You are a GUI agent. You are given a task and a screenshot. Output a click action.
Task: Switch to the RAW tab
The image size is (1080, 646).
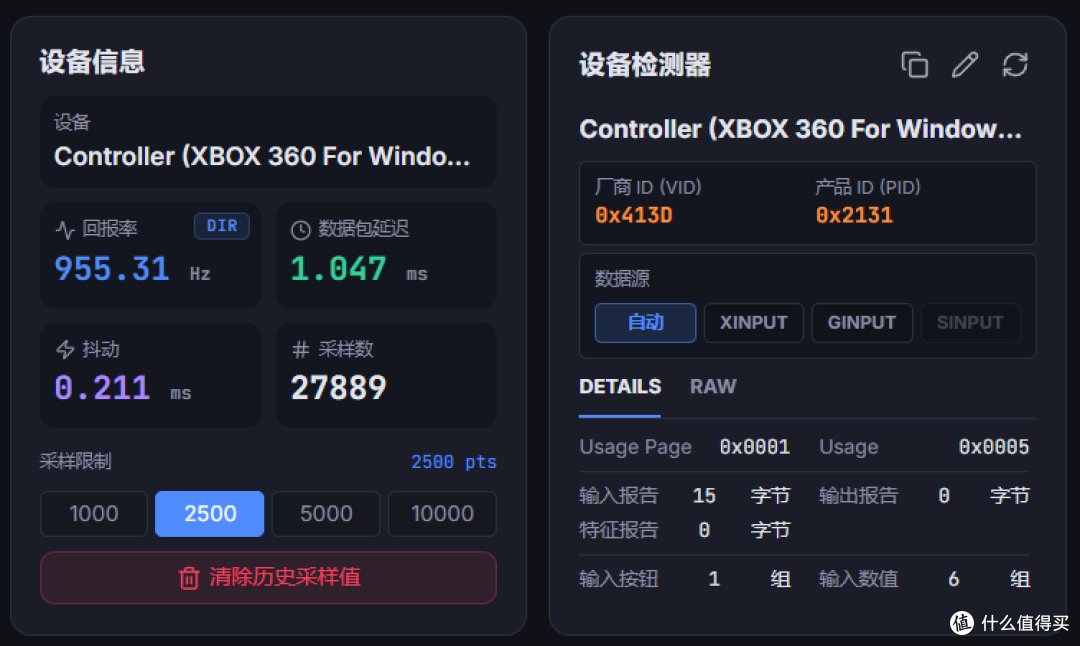click(x=714, y=387)
